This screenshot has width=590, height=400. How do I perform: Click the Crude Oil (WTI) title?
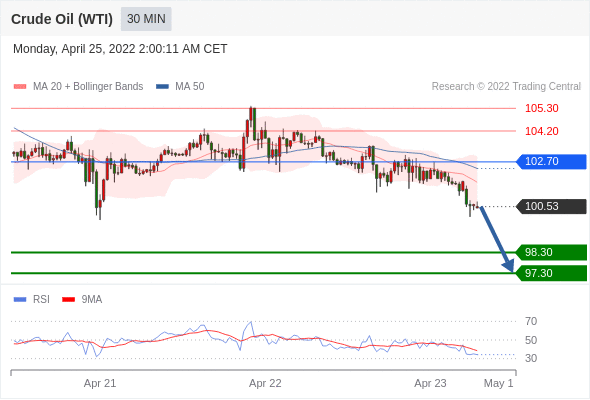pyautogui.click(x=62, y=19)
